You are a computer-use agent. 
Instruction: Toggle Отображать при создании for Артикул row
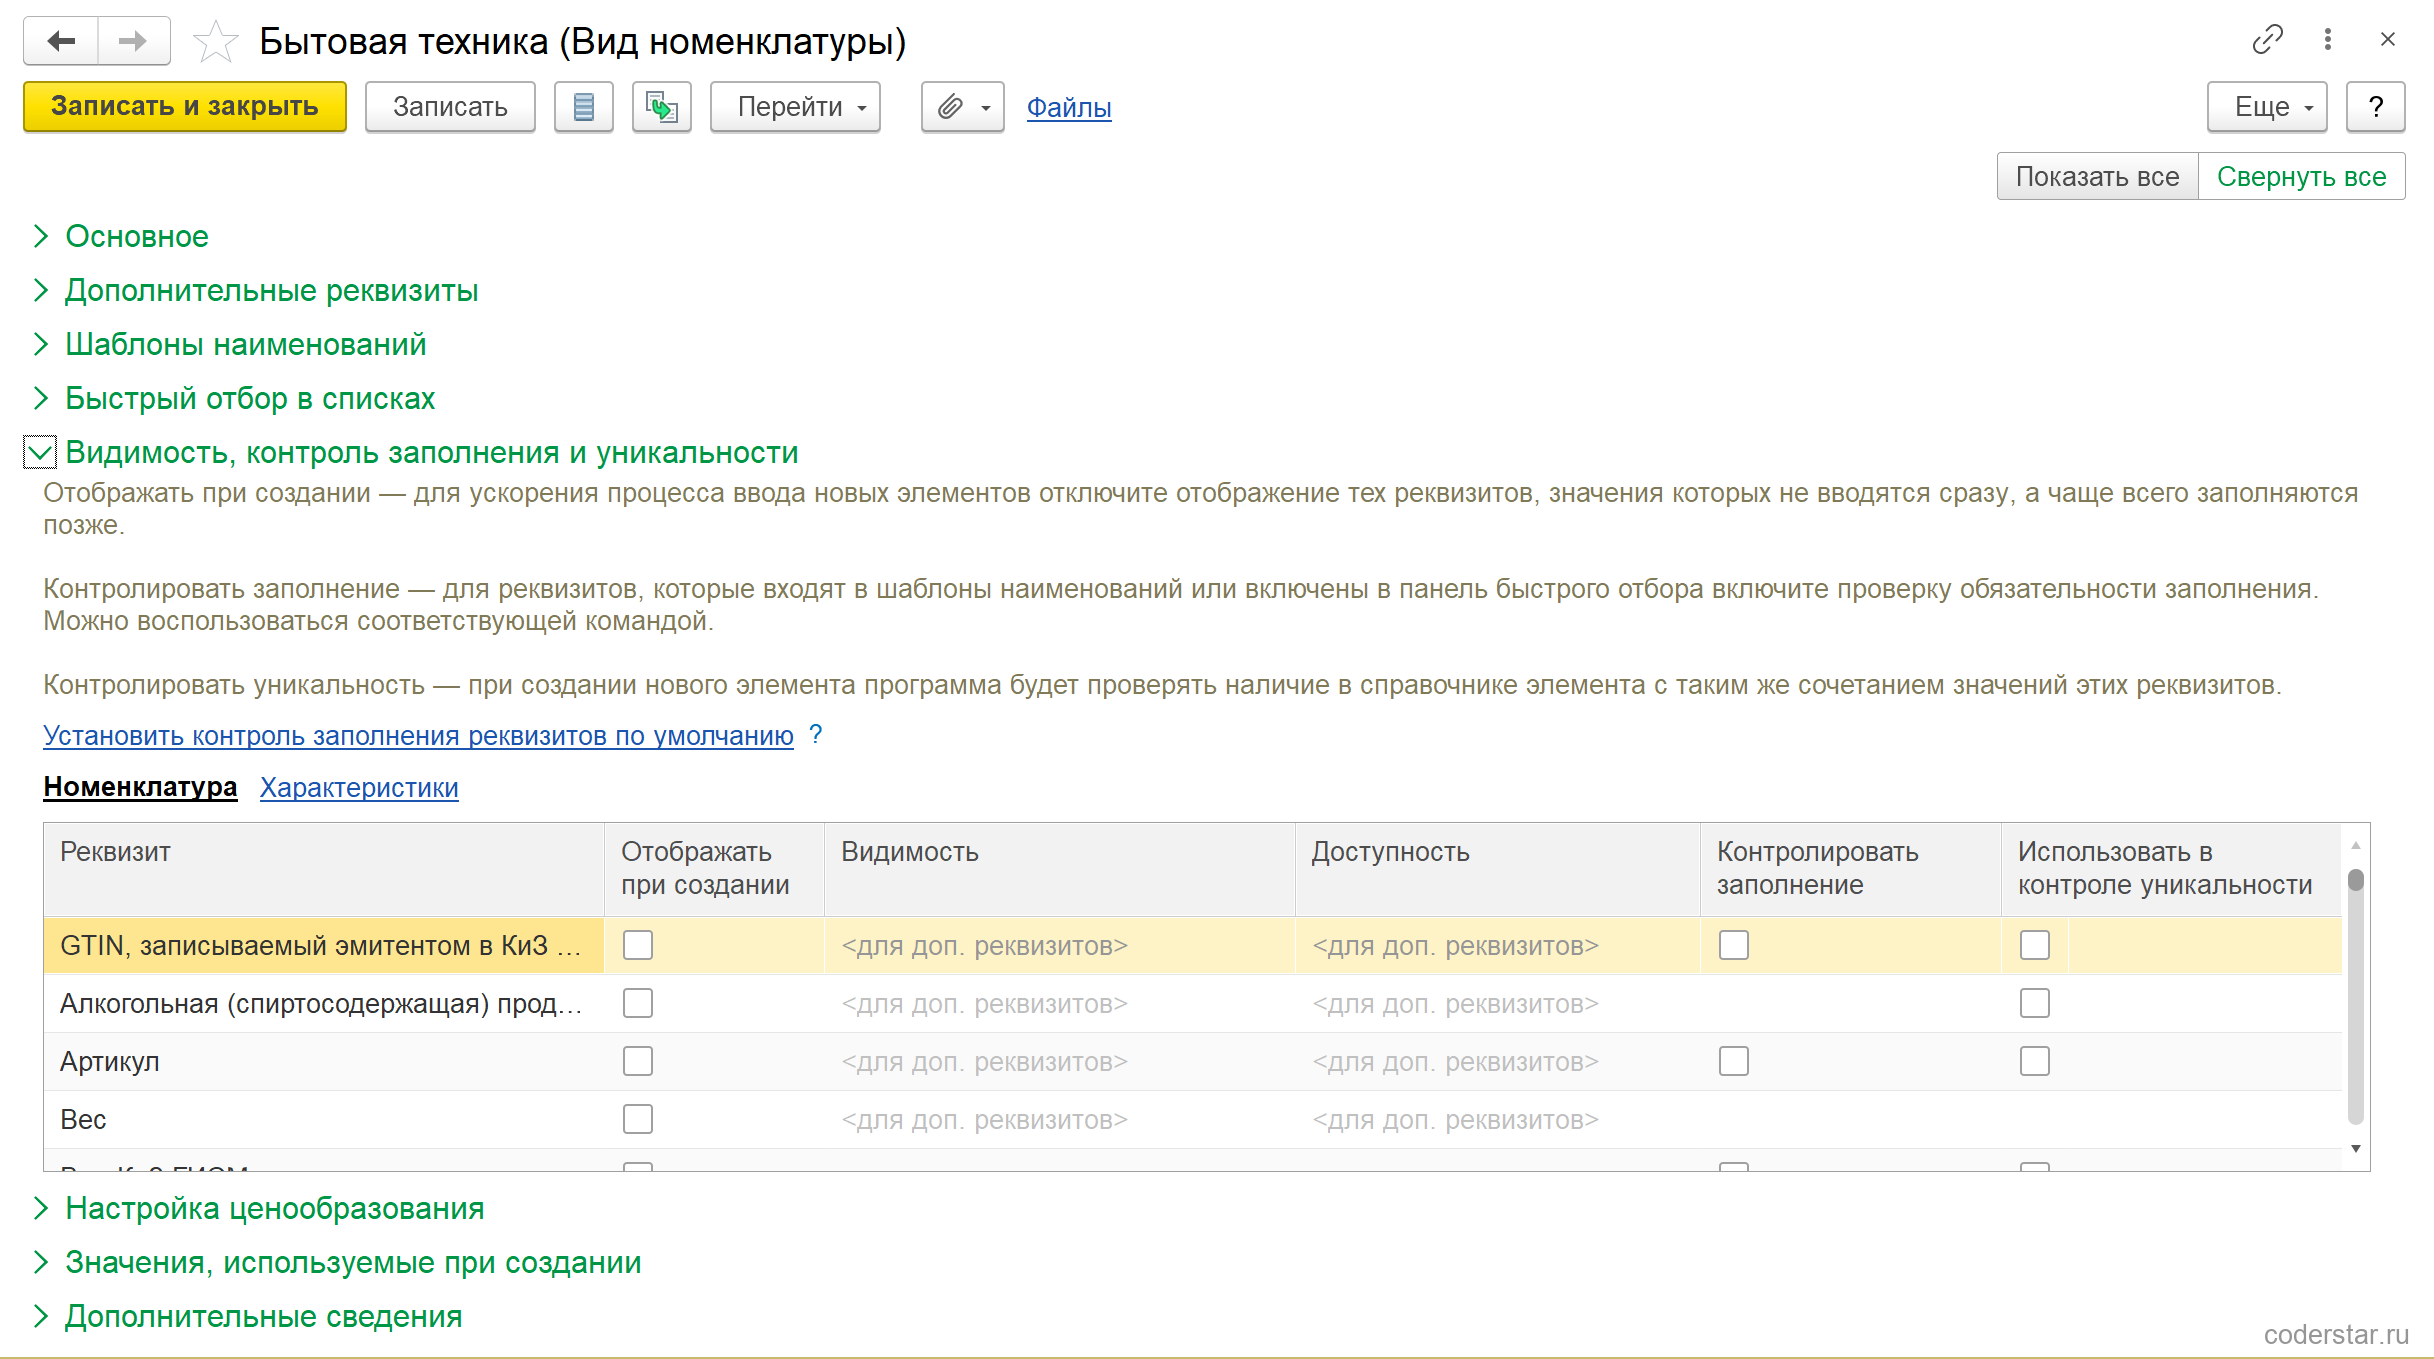tap(638, 1061)
